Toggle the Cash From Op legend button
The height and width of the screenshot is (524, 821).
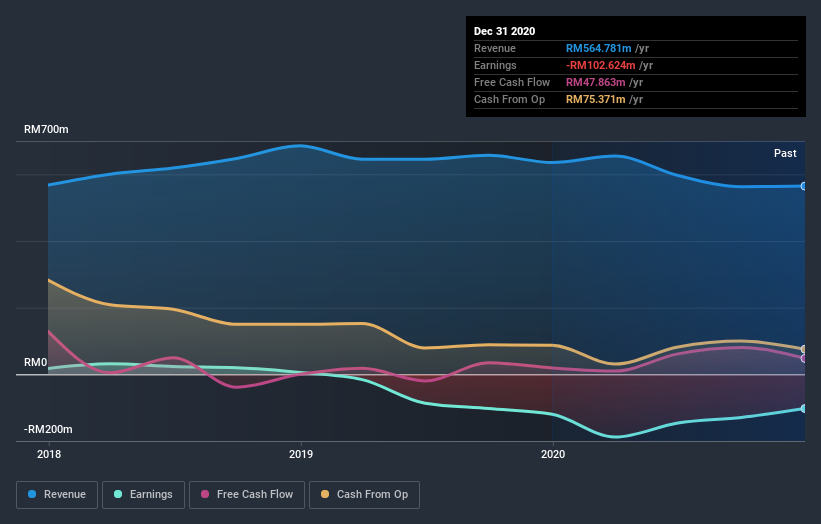(x=364, y=495)
